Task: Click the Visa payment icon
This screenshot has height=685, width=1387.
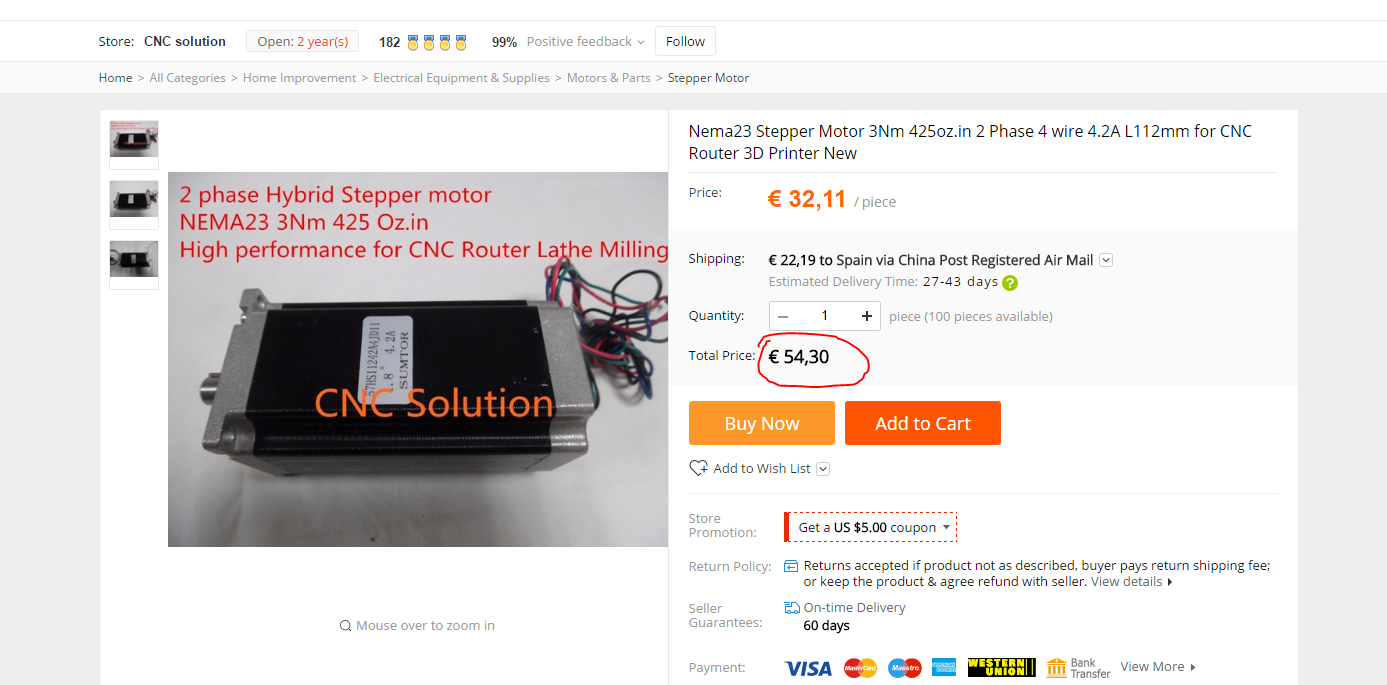Action: click(x=808, y=668)
